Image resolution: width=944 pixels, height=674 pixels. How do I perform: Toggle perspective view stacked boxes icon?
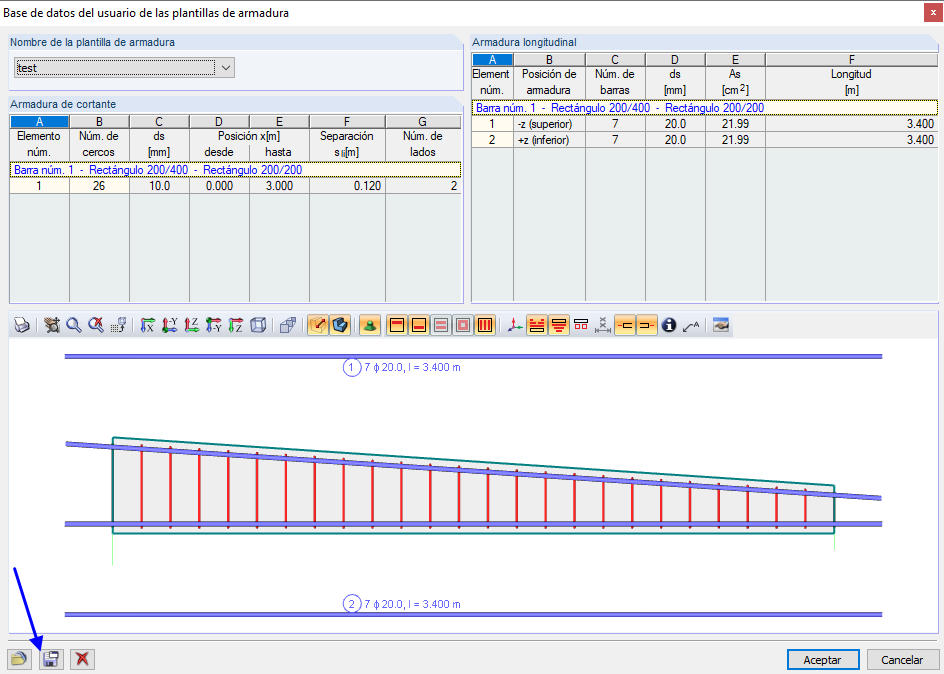[288, 326]
